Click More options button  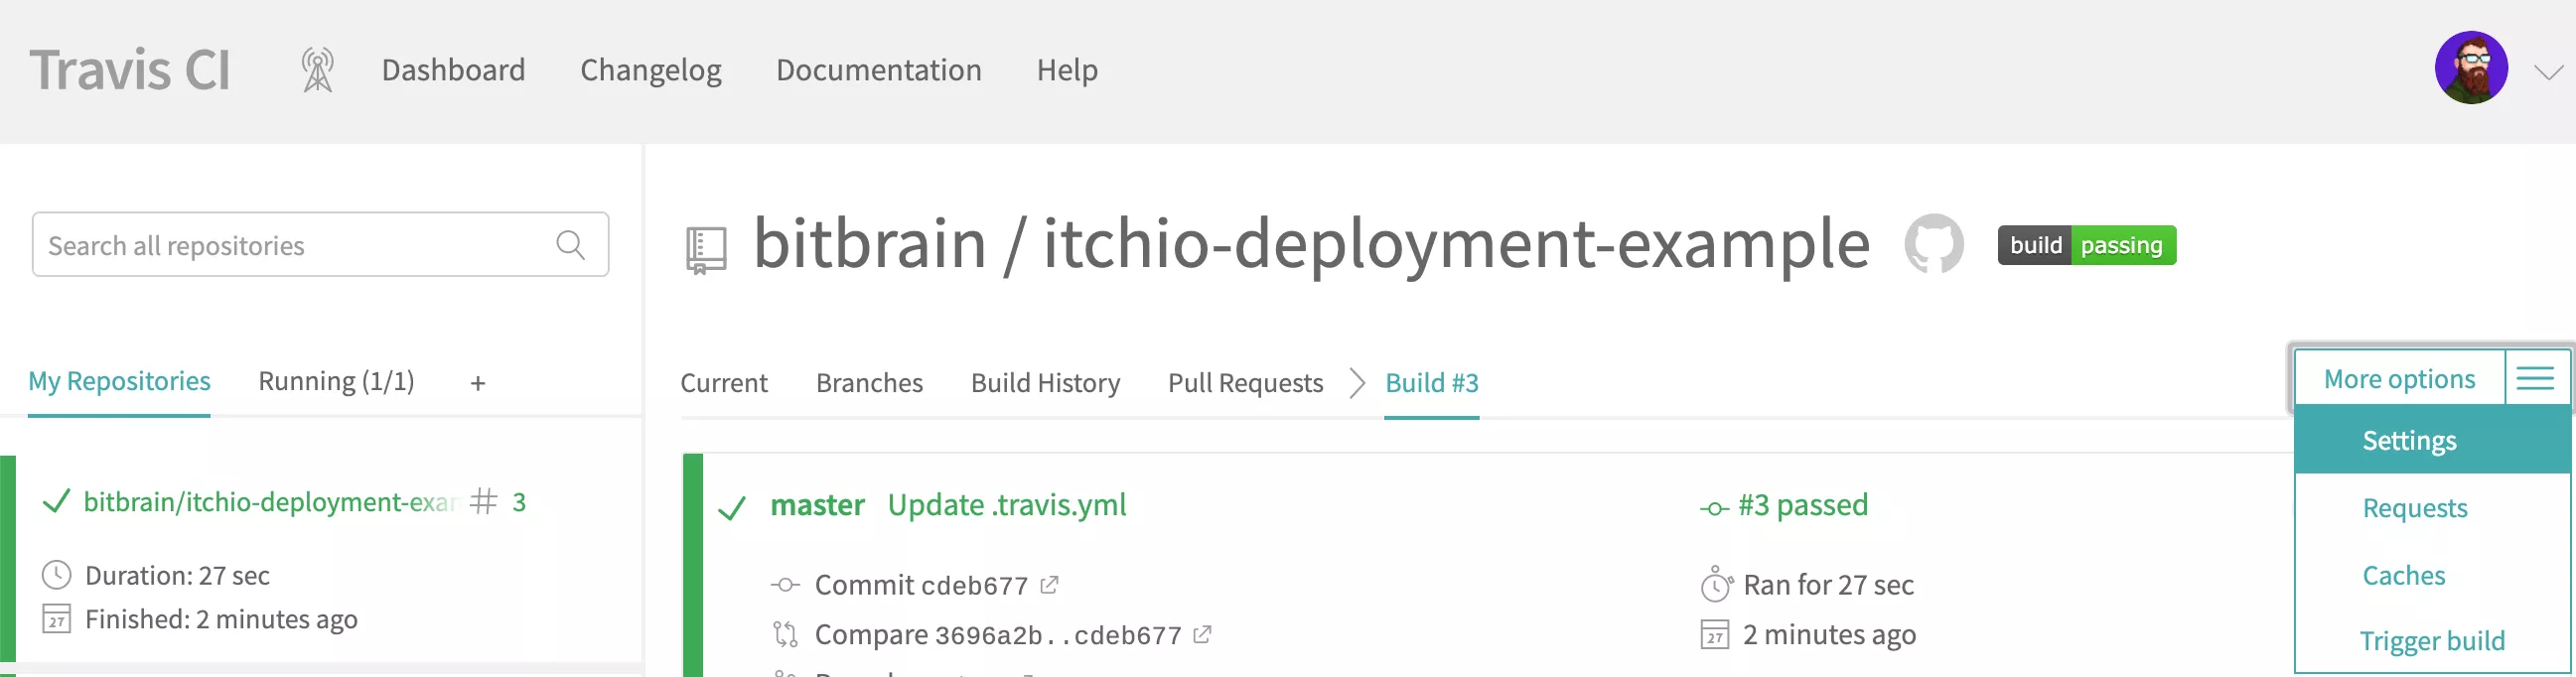tap(2399, 379)
